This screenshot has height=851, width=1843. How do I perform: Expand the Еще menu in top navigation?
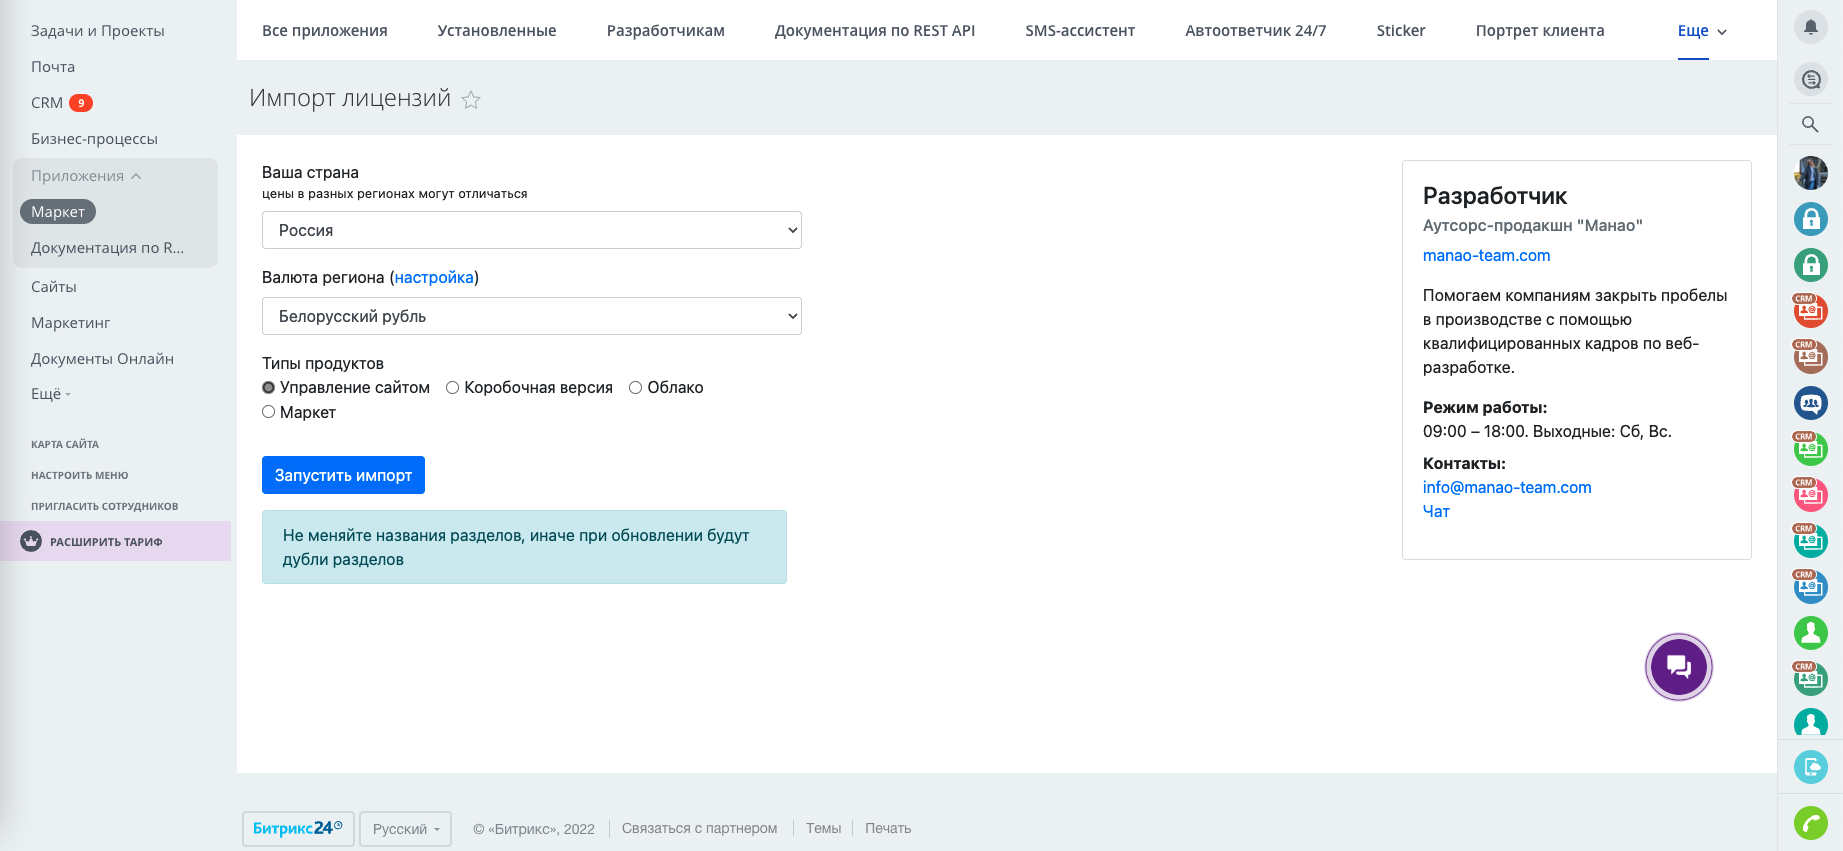[x=1701, y=31]
